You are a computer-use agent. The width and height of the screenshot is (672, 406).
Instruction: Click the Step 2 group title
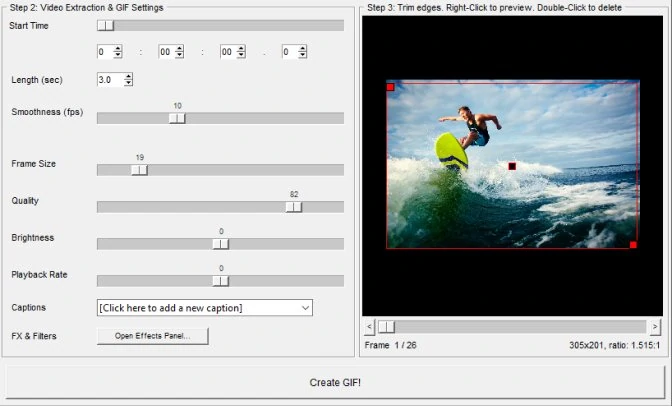(x=87, y=8)
